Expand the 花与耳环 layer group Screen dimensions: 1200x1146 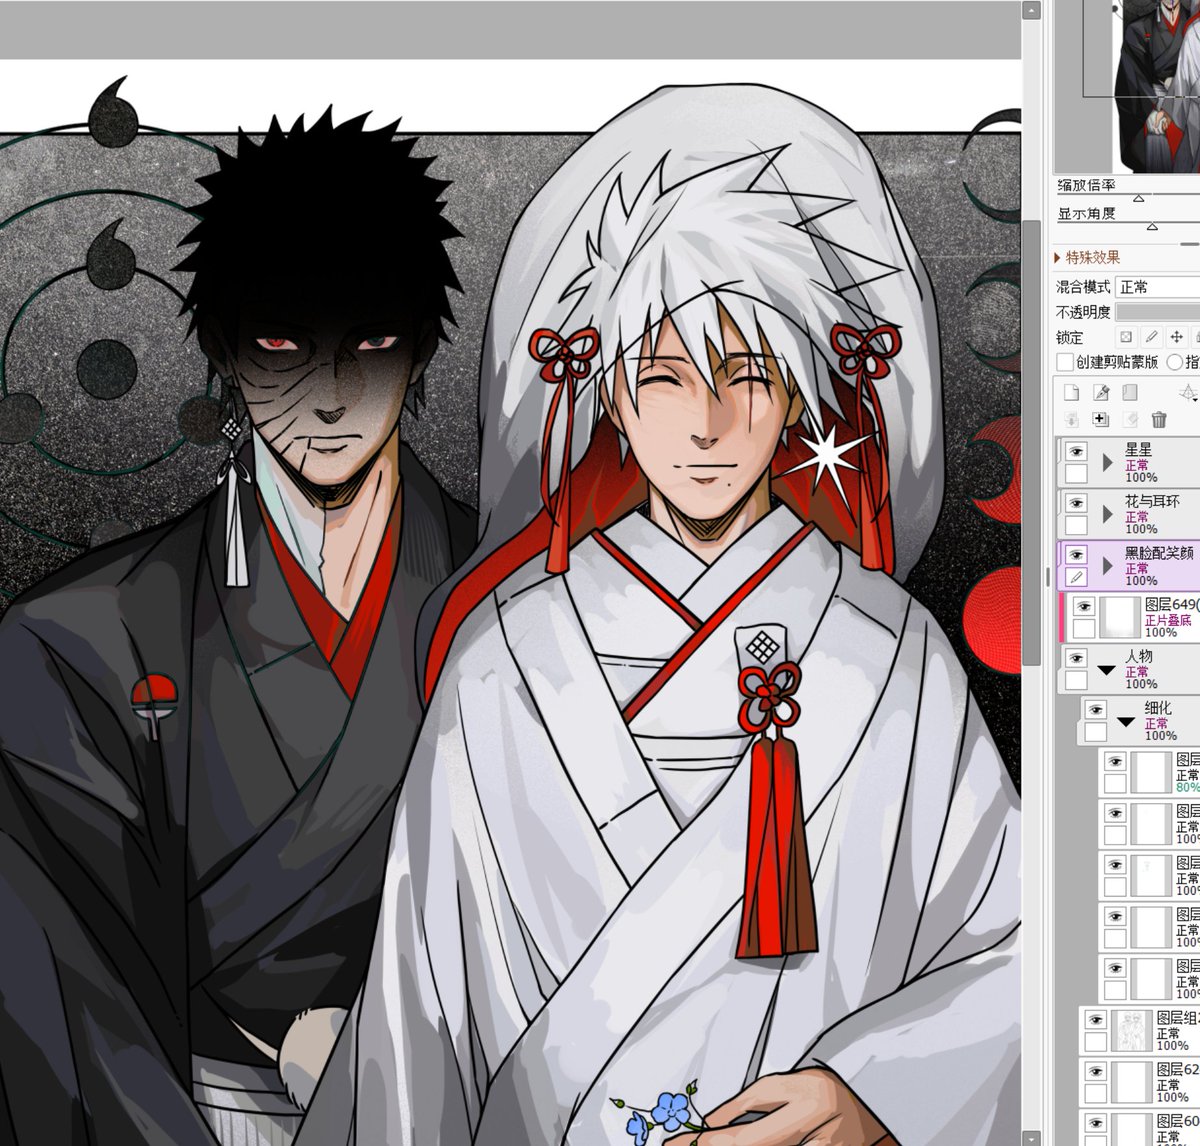pos(1107,514)
